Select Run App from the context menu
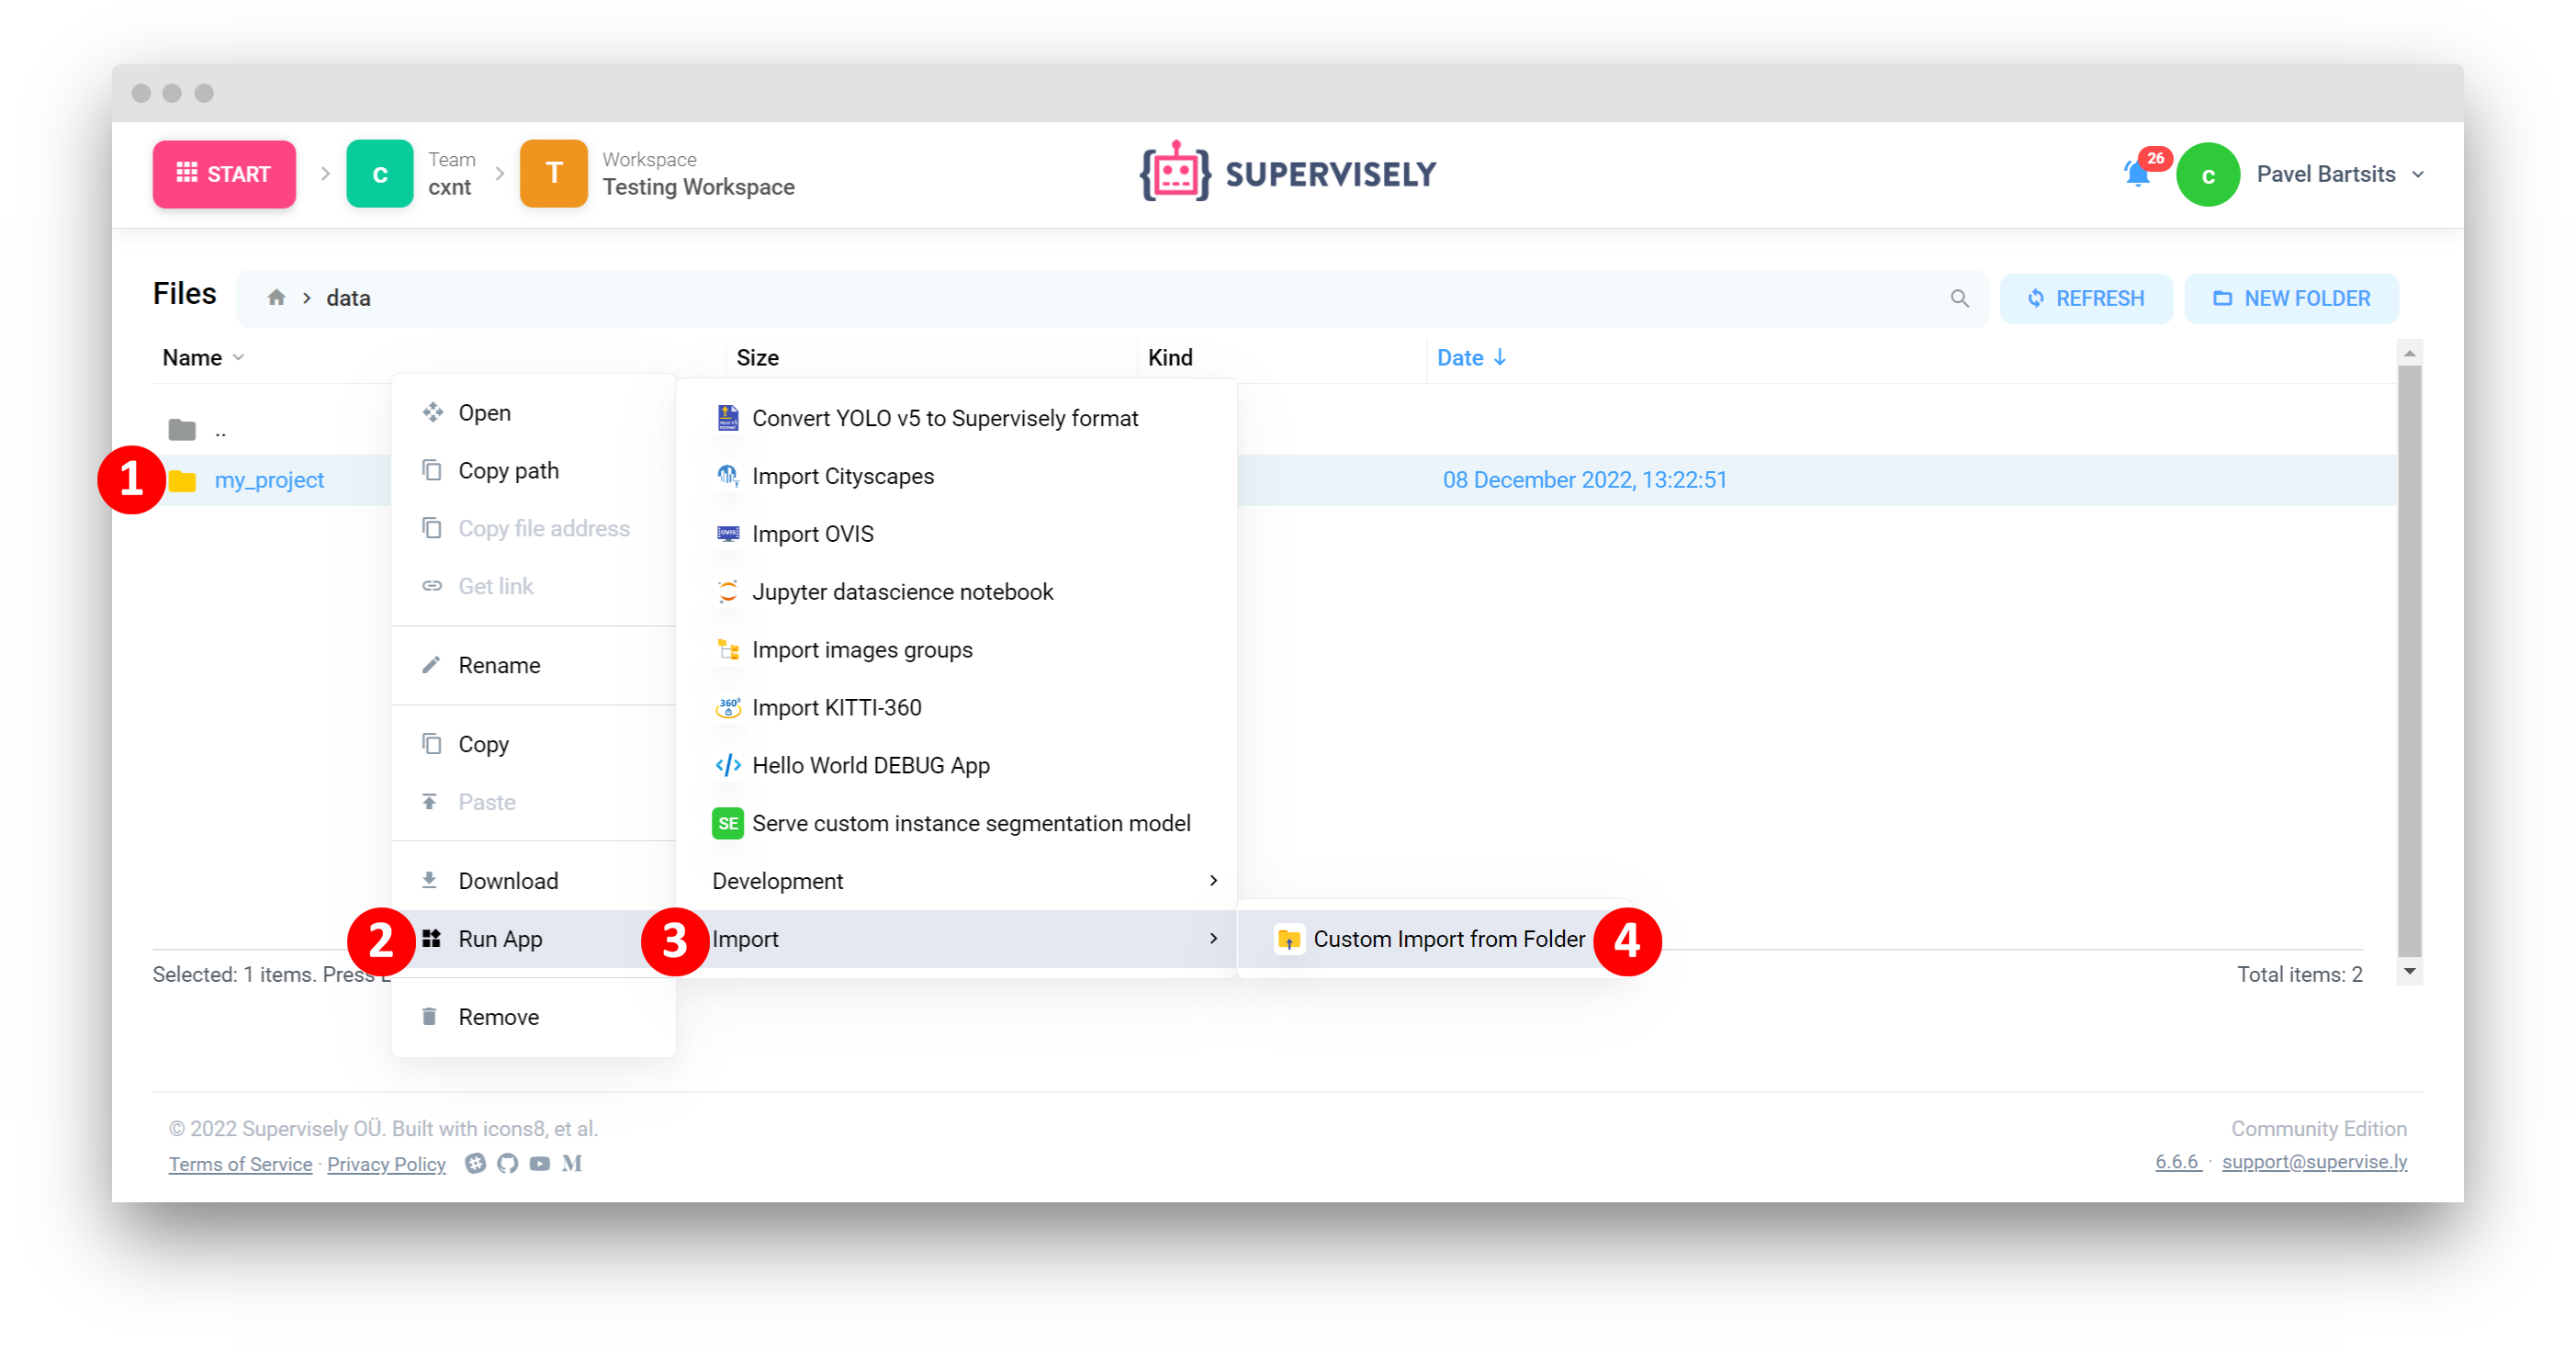2576x1363 pixels. pyautogui.click(x=500, y=938)
